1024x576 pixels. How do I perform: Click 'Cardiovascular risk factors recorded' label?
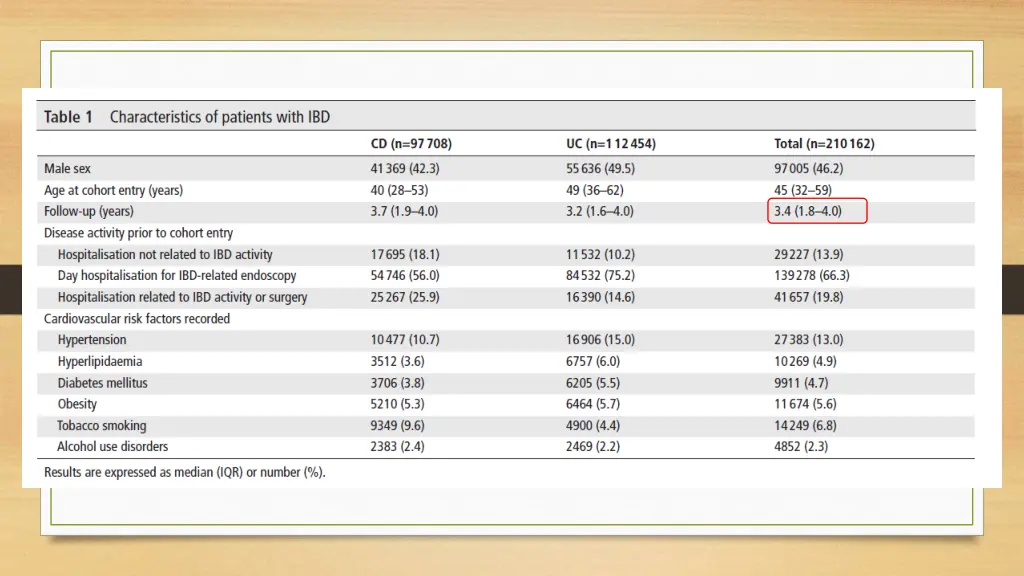coord(137,319)
